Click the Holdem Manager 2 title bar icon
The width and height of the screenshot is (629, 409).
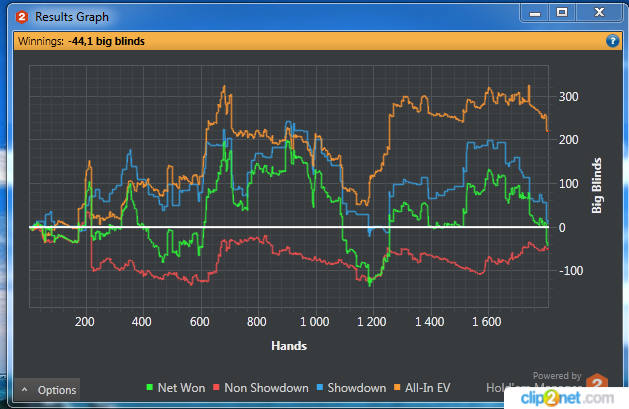[x=22, y=17]
